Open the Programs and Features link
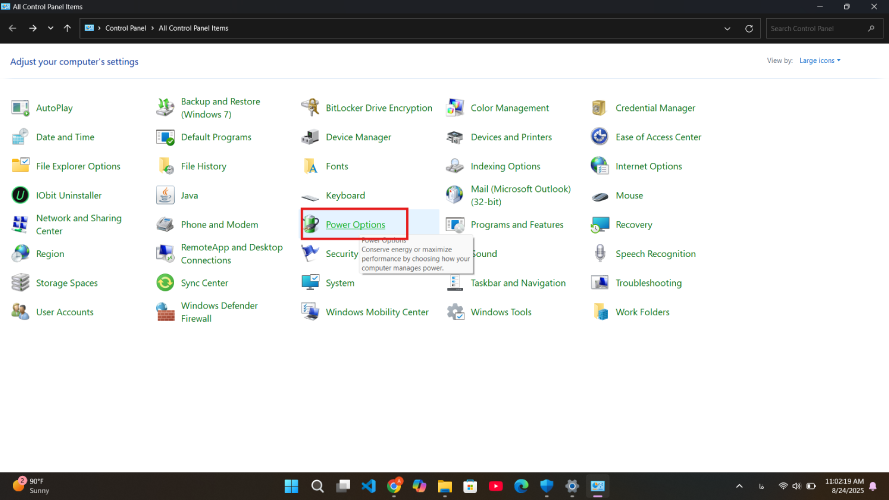The height and width of the screenshot is (500, 889). 516,225
